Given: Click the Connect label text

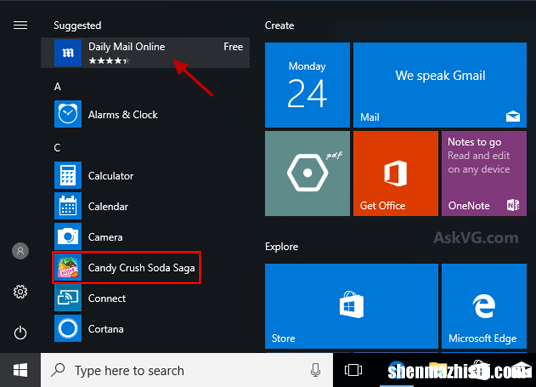Looking at the screenshot, I should (x=107, y=298).
